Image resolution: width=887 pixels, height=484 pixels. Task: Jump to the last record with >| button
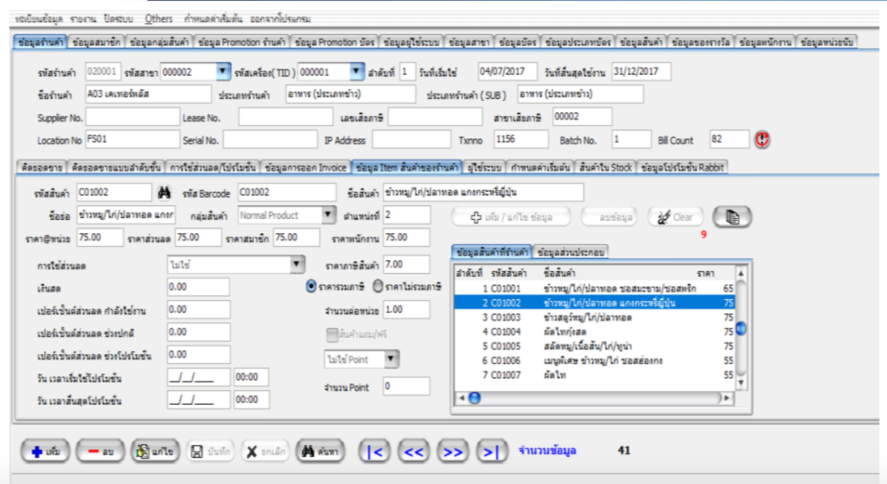point(490,452)
